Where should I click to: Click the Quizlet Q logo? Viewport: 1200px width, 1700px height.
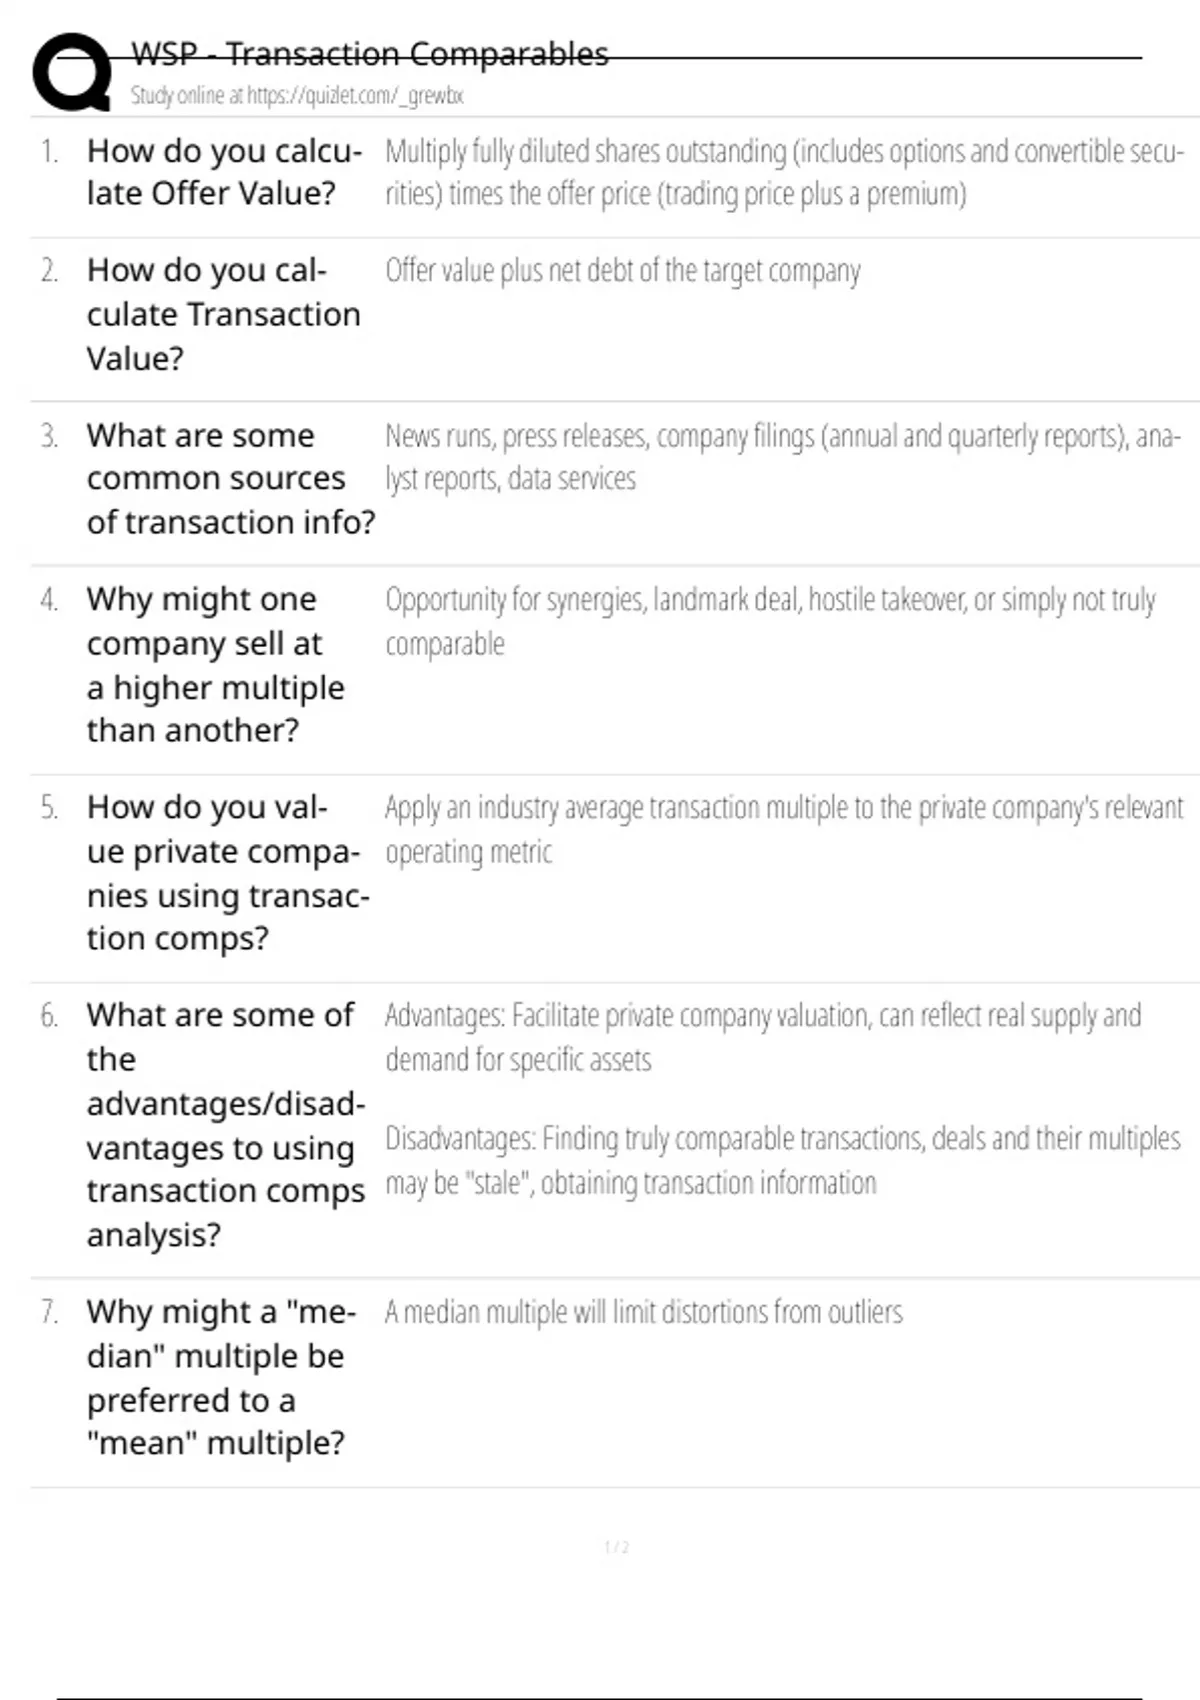coord(72,72)
